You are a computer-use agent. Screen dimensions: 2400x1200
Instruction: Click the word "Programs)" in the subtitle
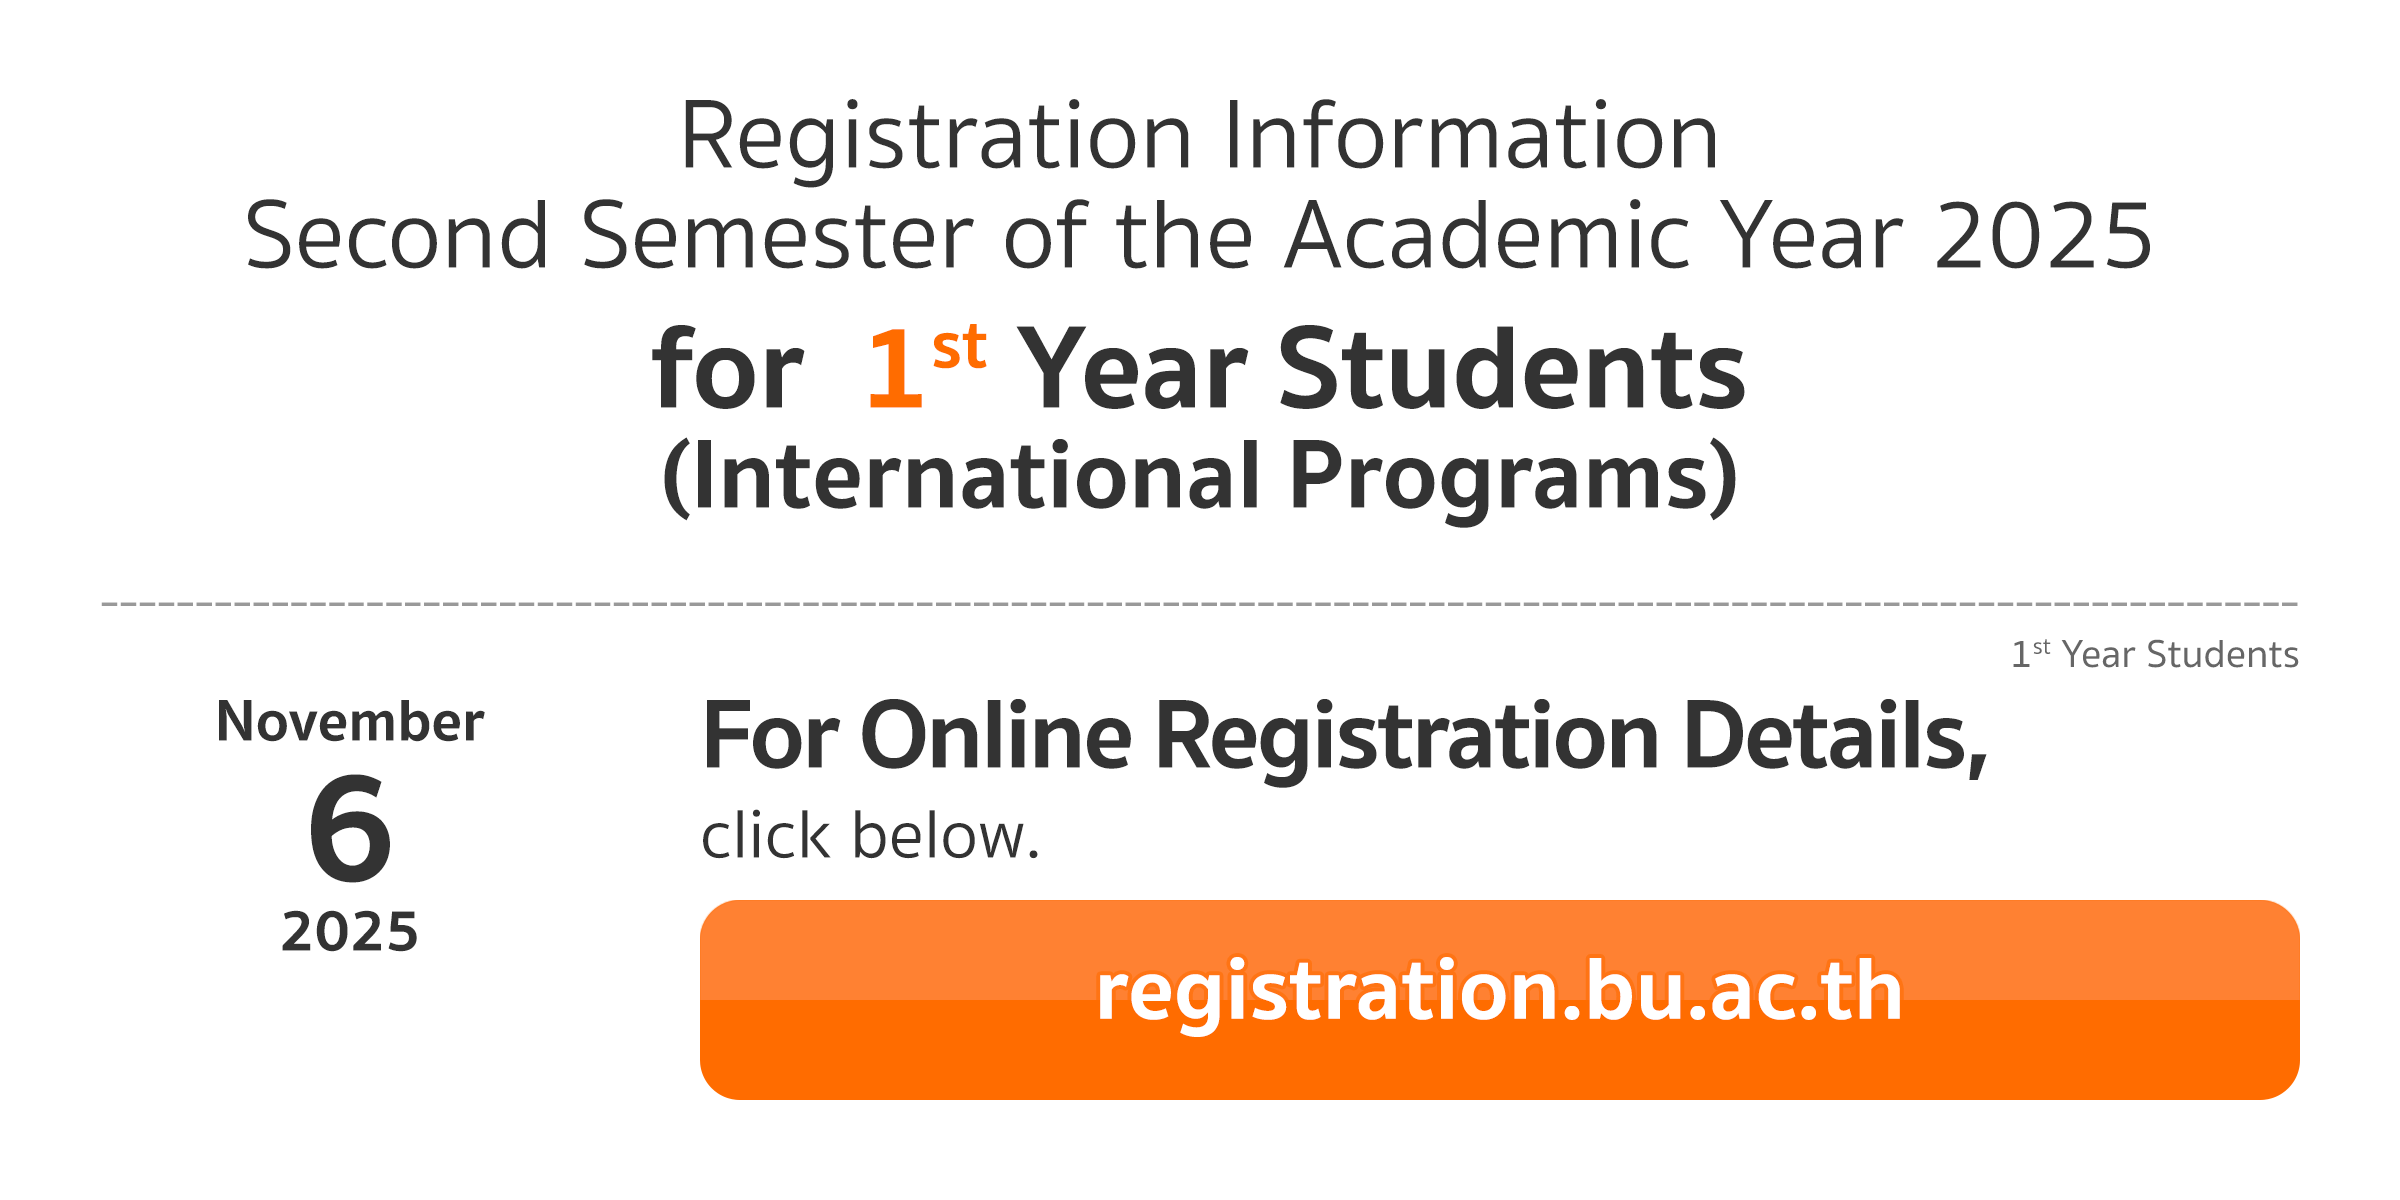[x=1512, y=478]
